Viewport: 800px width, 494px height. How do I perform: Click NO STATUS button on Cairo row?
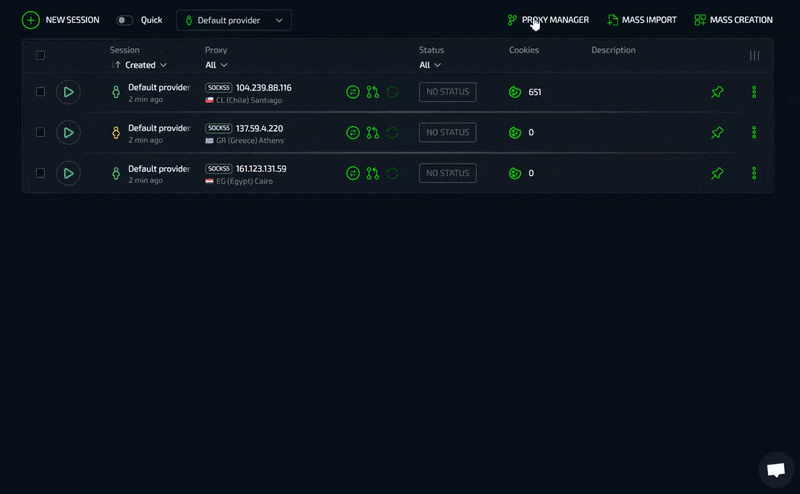tap(447, 173)
